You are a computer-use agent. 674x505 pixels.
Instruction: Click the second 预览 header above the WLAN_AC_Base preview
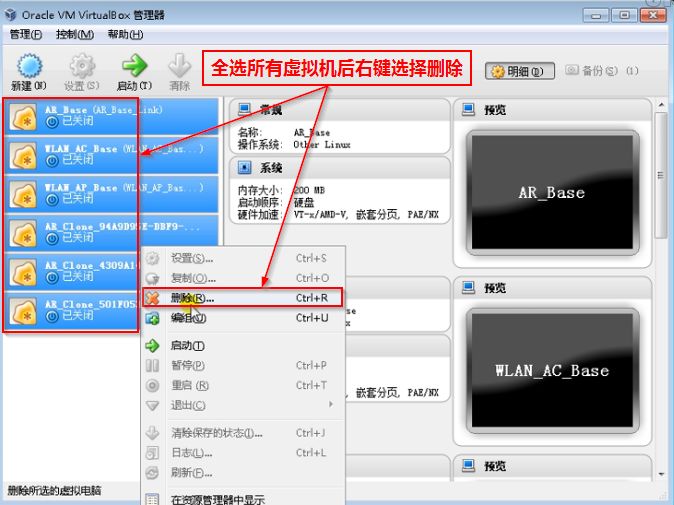click(552, 288)
